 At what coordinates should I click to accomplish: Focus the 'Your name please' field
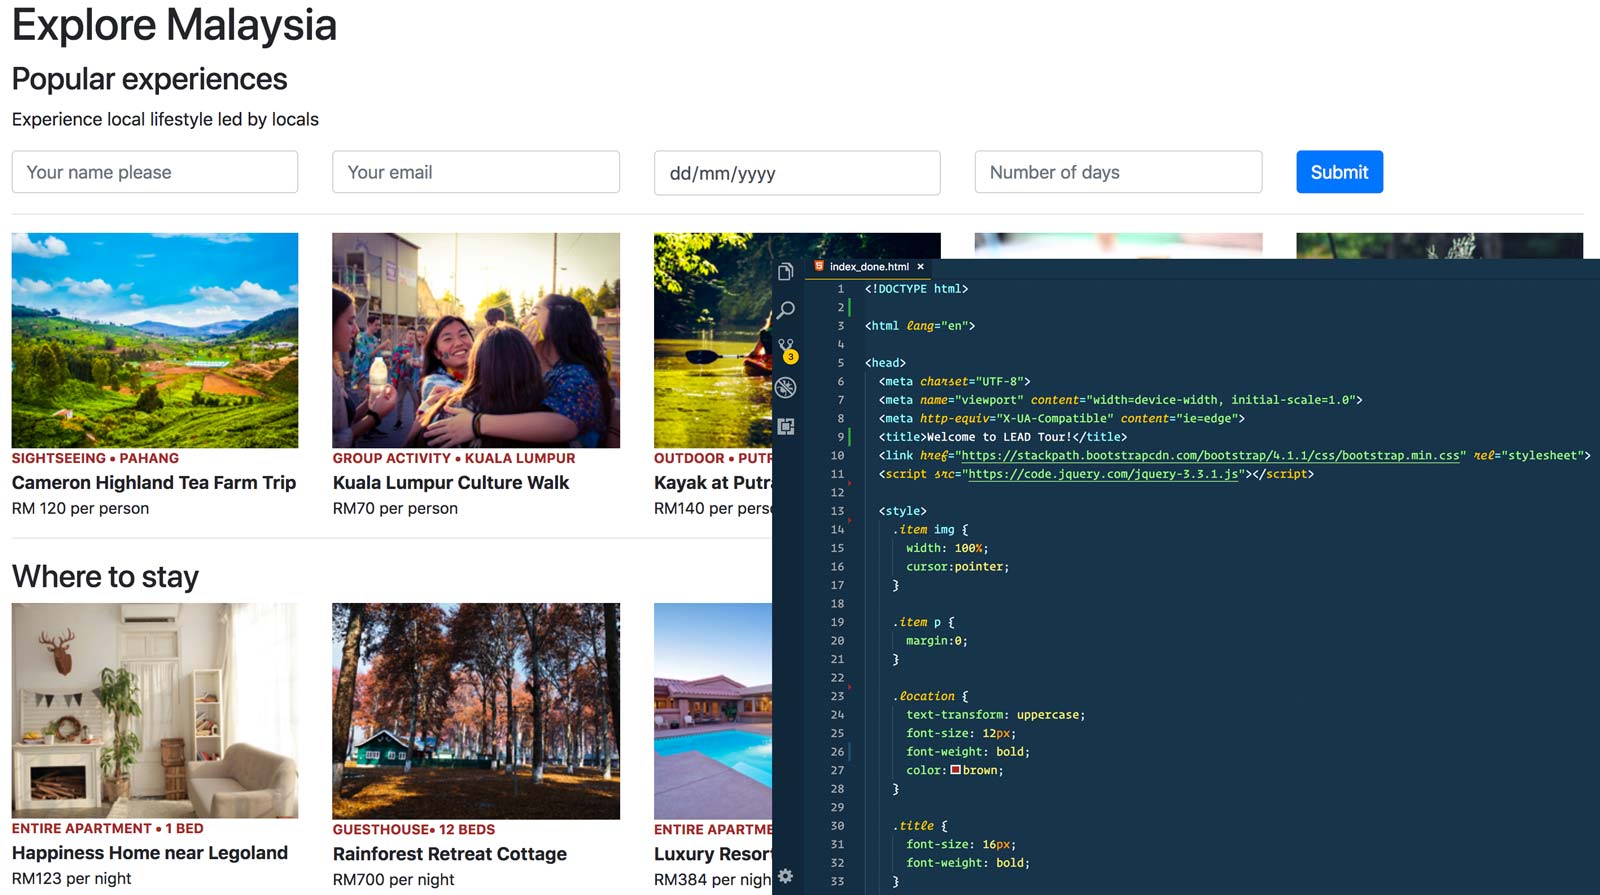coord(155,172)
